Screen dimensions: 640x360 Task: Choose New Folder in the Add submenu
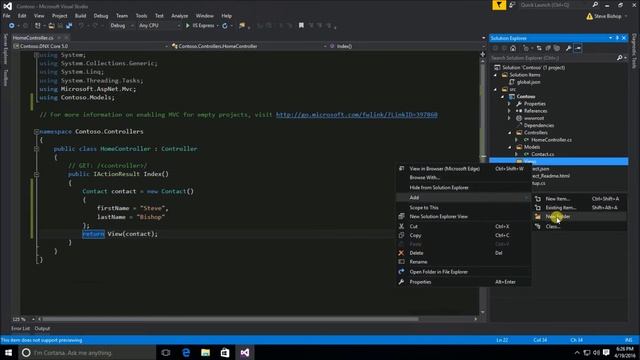click(x=579, y=217)
